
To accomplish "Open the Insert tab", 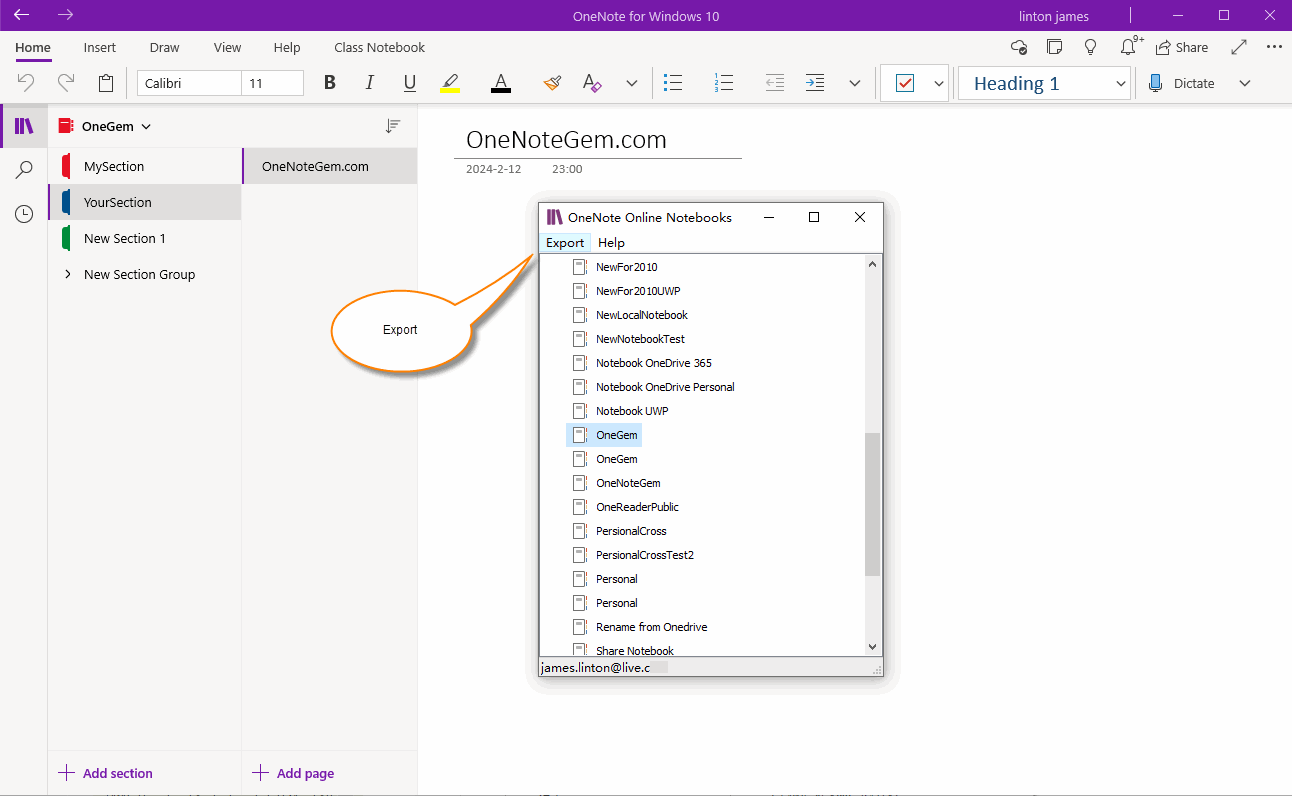I will pyautogui.click(x=100, y=47).
